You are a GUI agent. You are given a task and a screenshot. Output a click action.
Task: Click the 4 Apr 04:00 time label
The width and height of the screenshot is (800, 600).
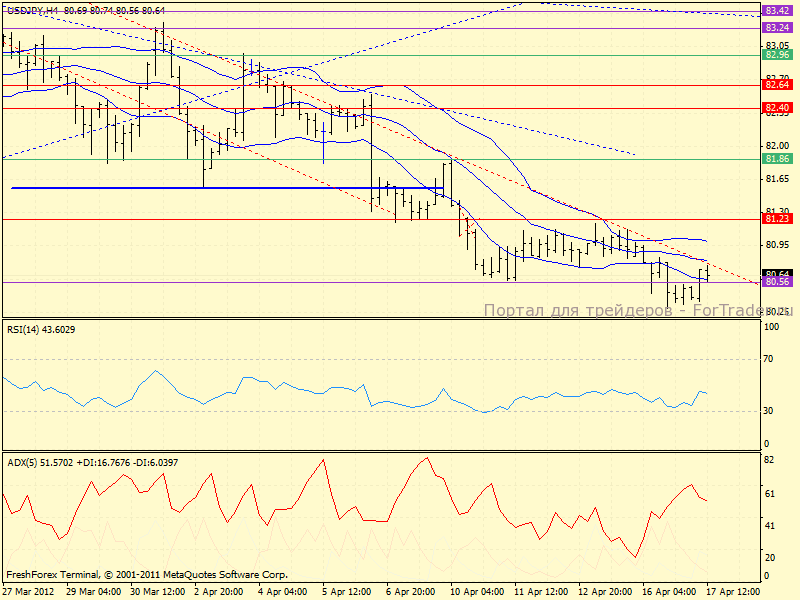click(x=285, y=592)
